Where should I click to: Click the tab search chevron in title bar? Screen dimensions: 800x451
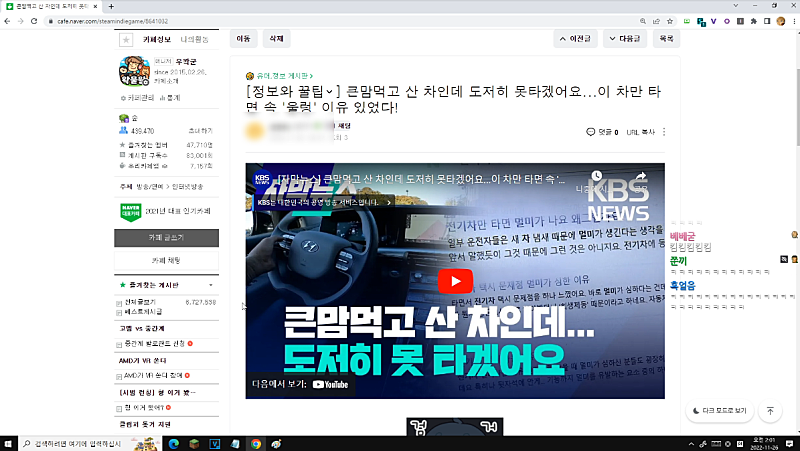pyautogui.click(x=735, y=6)
